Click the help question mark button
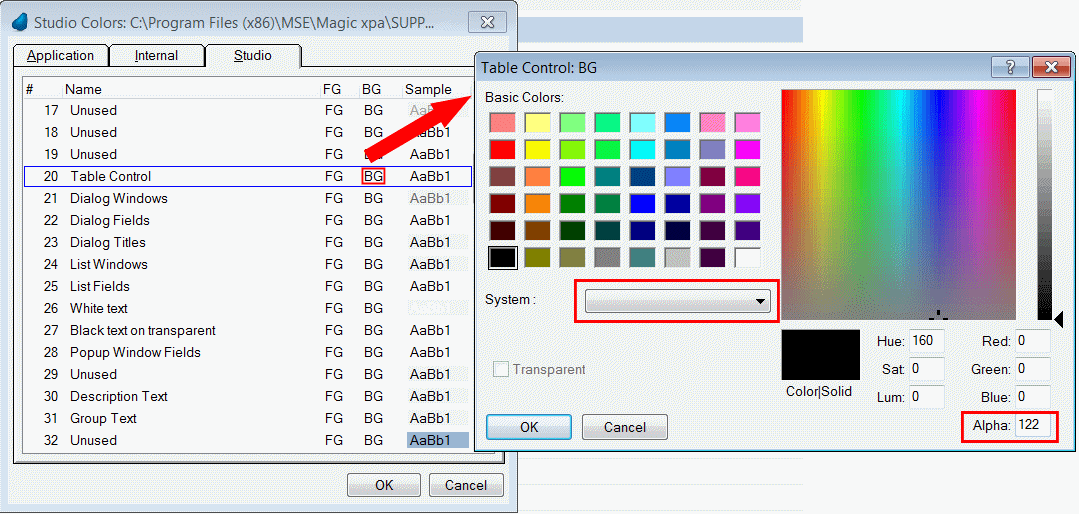1079x514 pixels. pyautogui.click(x=1004, y=67)
